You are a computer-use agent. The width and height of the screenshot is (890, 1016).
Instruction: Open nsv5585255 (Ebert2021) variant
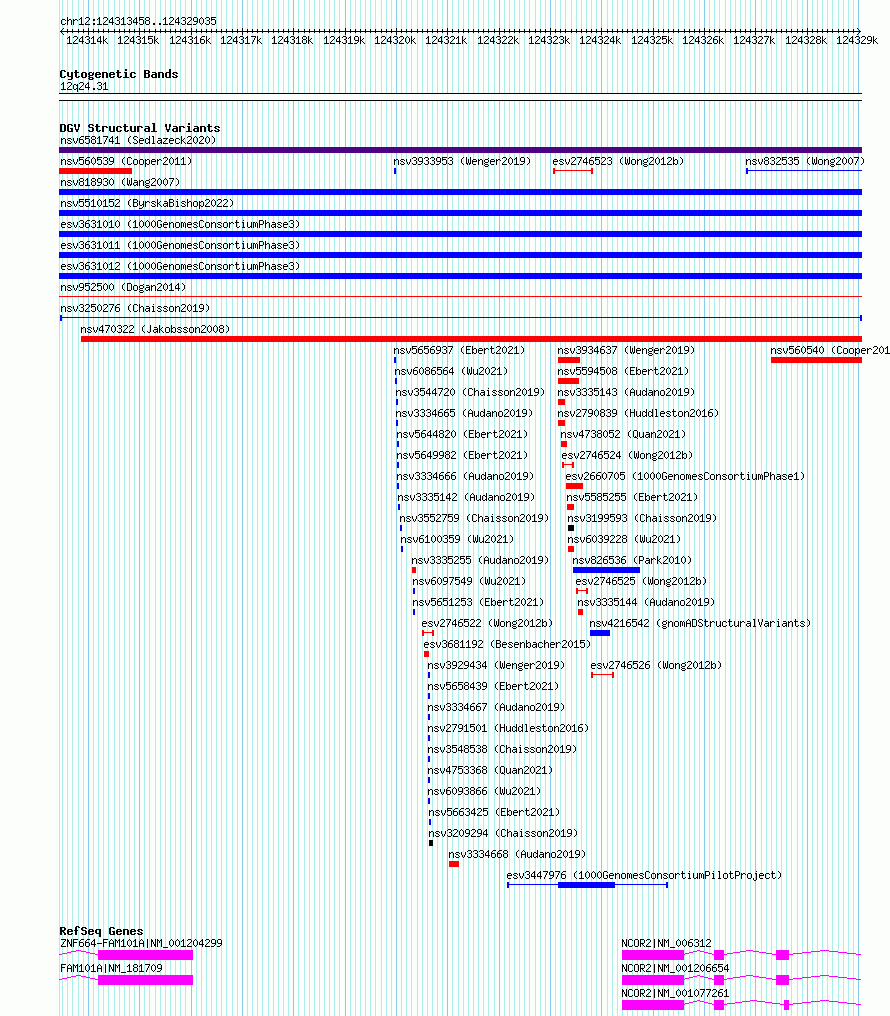coord(632,497)
